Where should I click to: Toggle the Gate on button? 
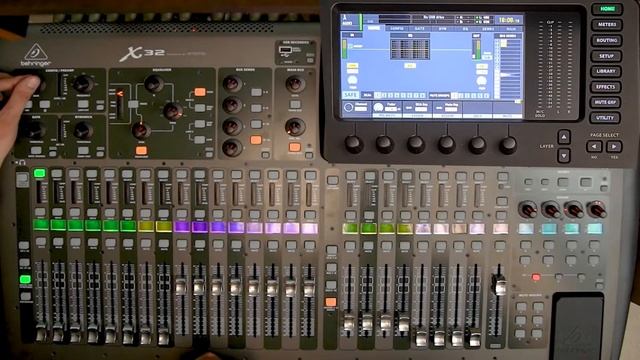[36, 151]
